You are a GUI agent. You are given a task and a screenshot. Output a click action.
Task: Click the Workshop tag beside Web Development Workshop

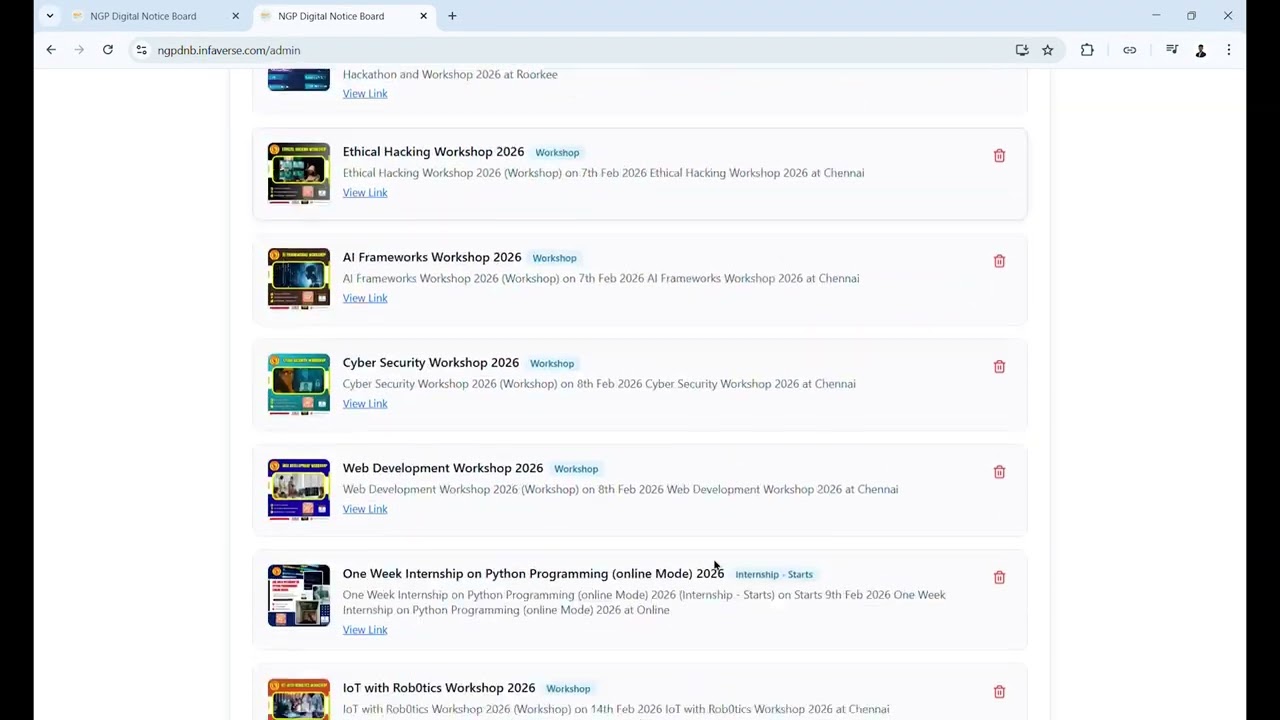(576, 469)
